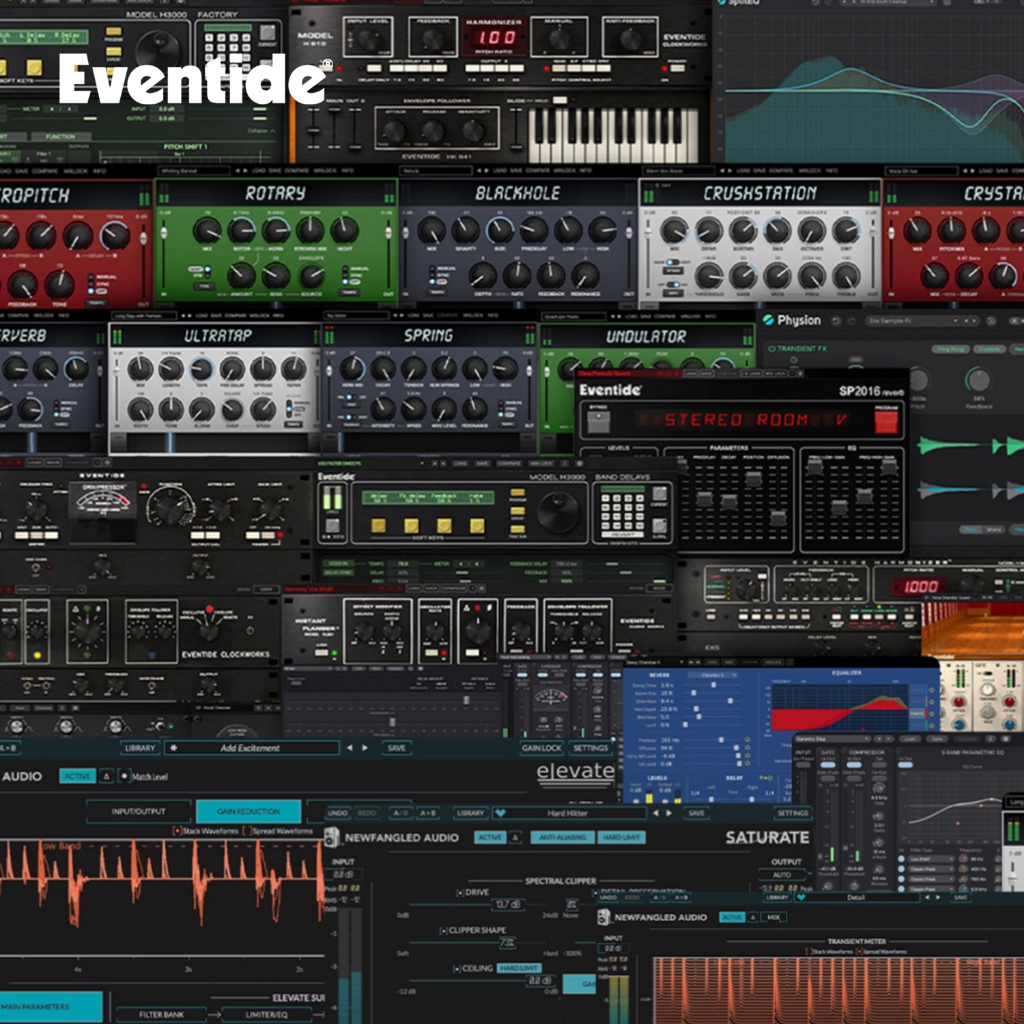Enable Stack Waveforms checkbox in Elevate
The height and width of the screenshot is (1024, 1024).
(176, 831)
